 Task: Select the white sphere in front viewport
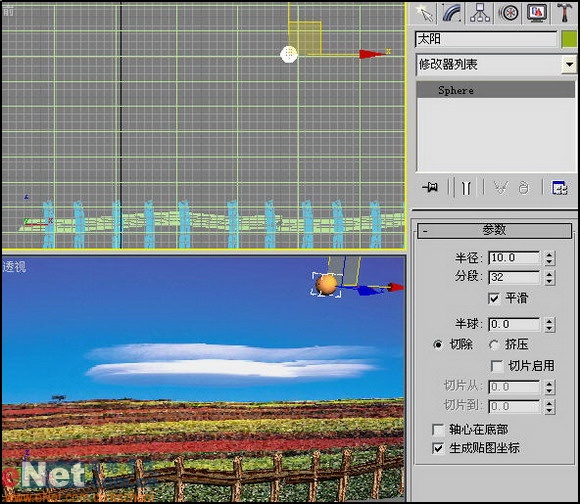point(289,55)
